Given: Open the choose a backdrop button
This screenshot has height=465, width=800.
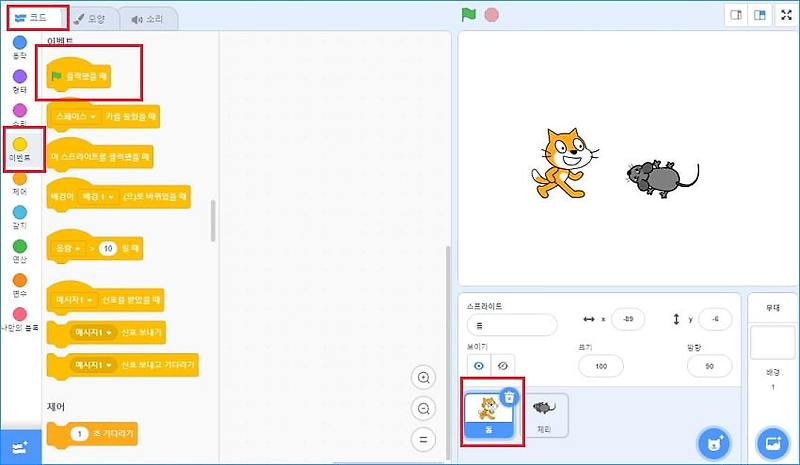Looking at the screenshot, I should 773,443.
